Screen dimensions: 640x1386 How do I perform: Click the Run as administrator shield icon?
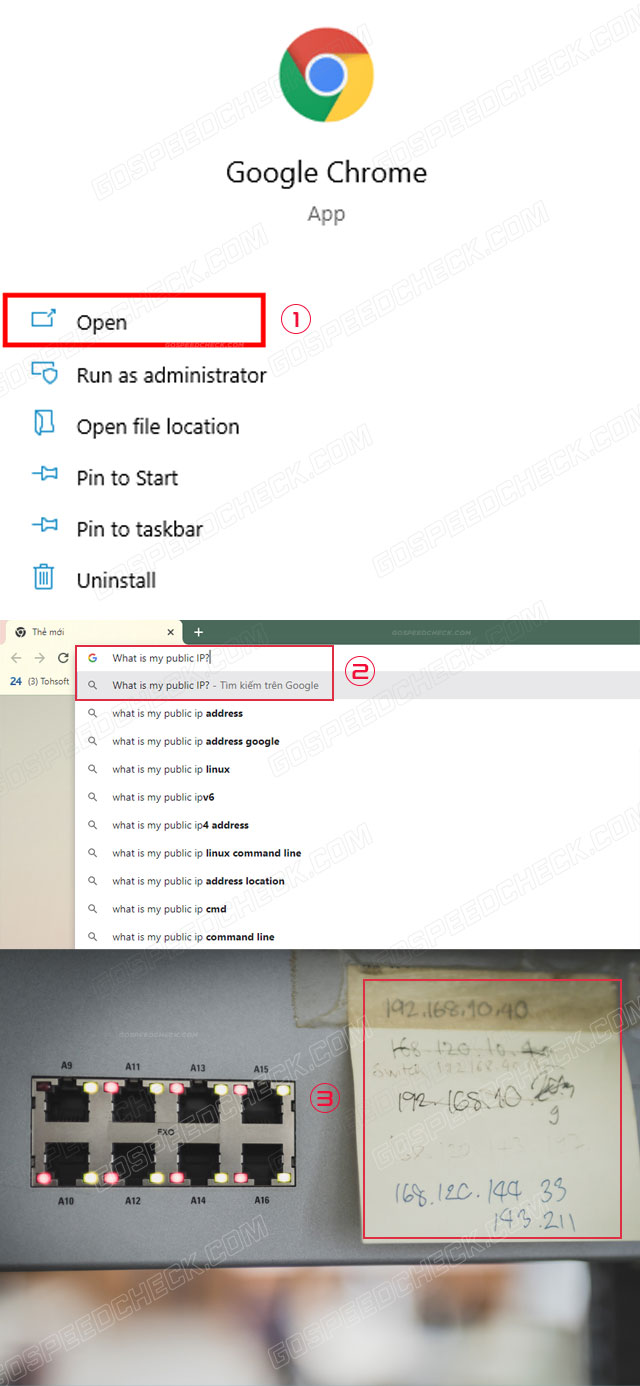click(44, 374)
